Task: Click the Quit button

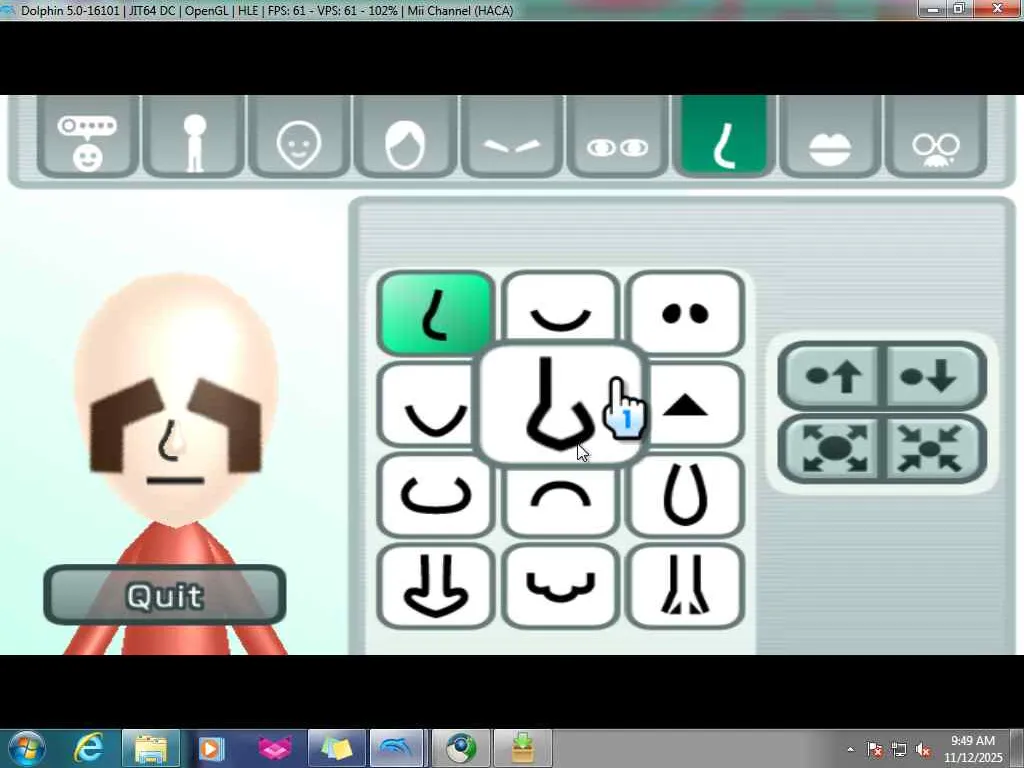Action: coord(165,595)
